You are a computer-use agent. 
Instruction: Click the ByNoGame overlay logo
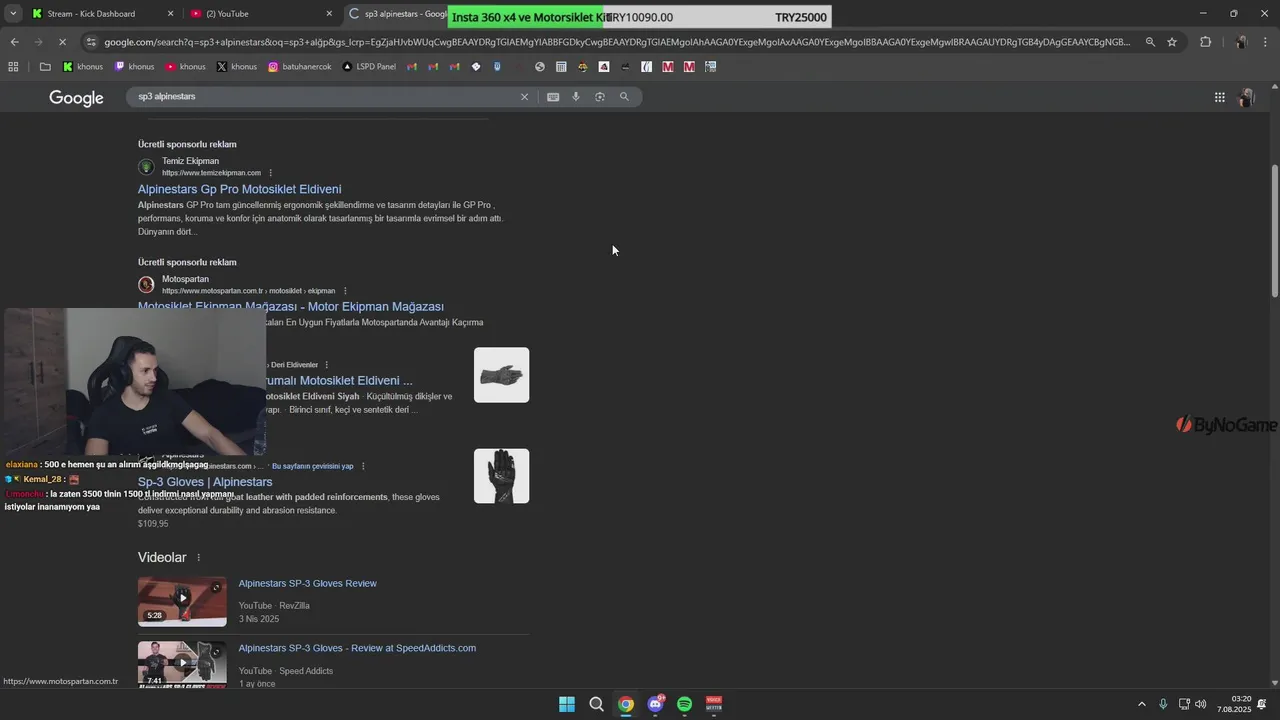[1226, 425]
